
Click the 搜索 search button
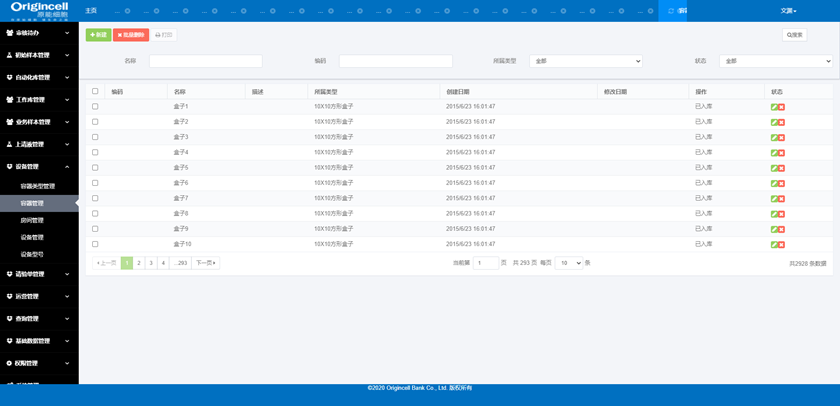795,35
